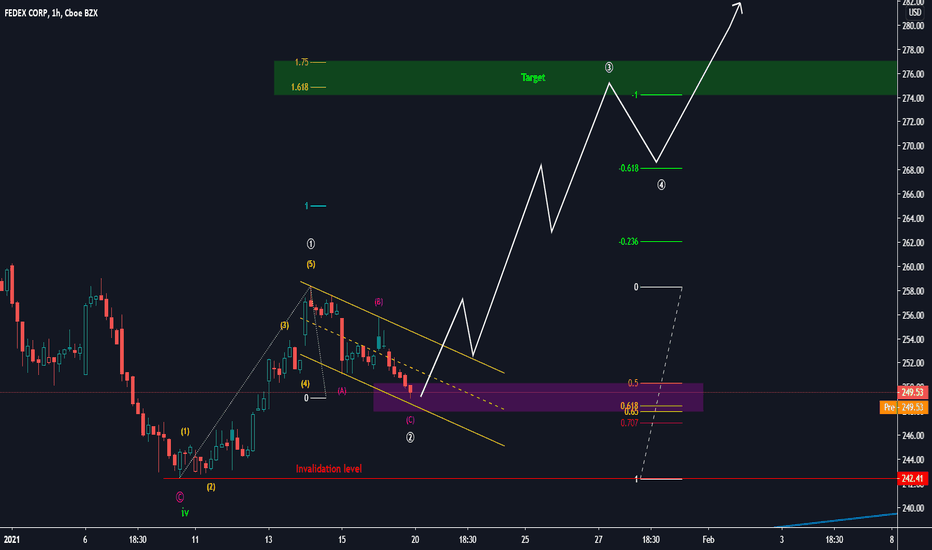Click the yellow (5) wave label
This screenshot has height=550, width=932.
pos(311,264)
